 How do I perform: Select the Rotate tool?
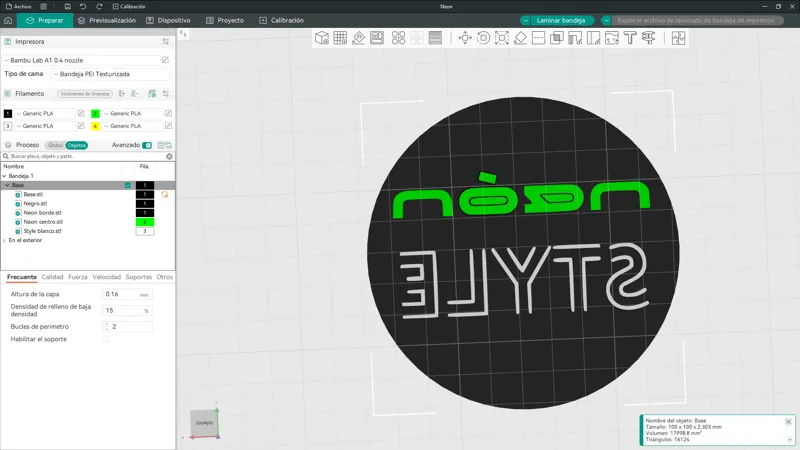483,38
